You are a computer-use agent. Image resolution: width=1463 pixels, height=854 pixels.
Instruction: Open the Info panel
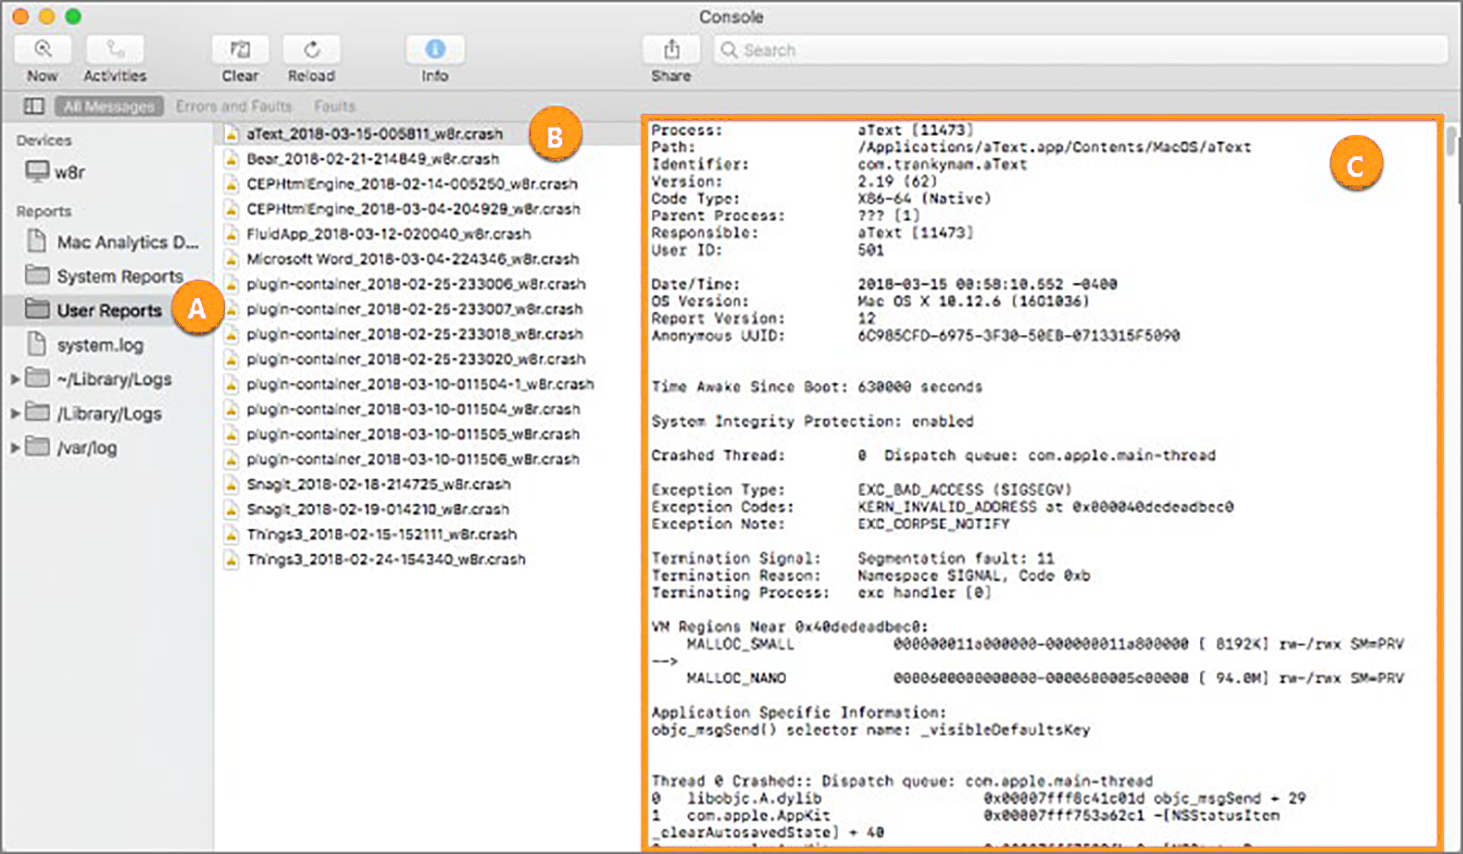[434, 49]
